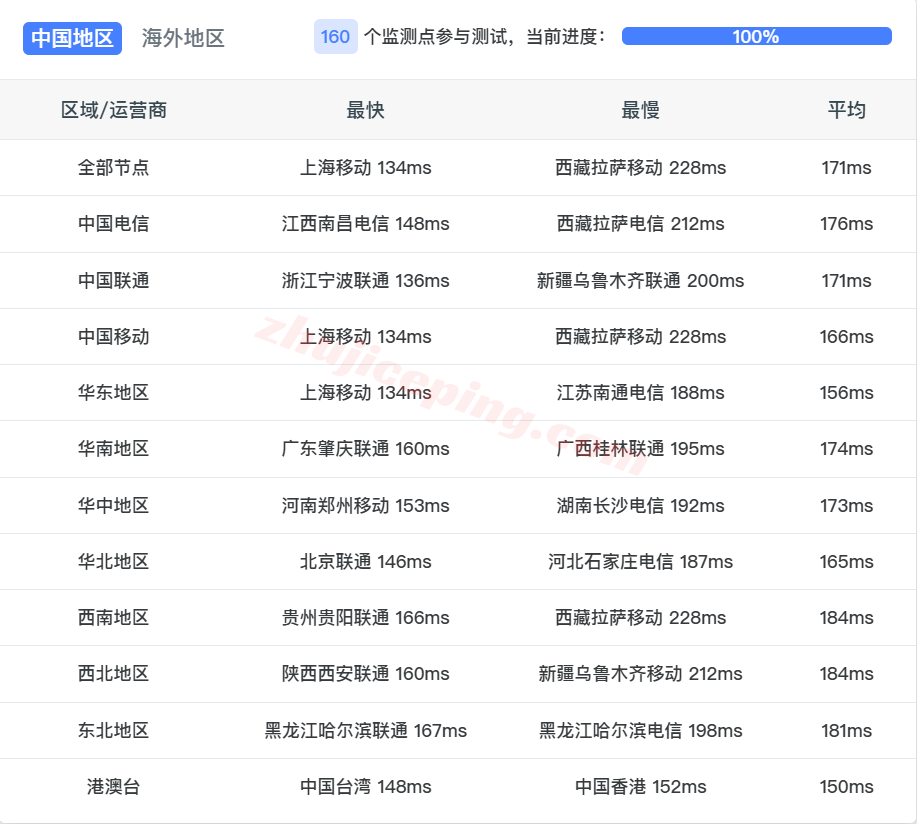Click 上海移动 134ms fastest result
Screen dimensions: 917x824
[366, 168]
